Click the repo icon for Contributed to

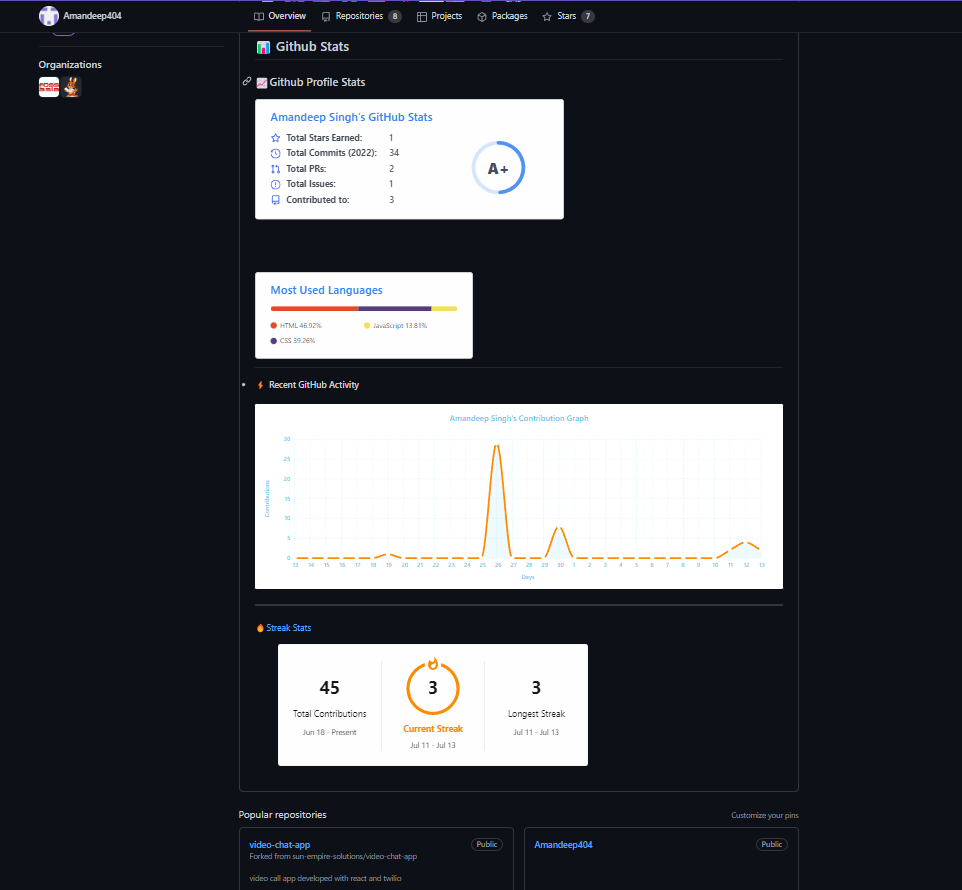coord(275,200)
